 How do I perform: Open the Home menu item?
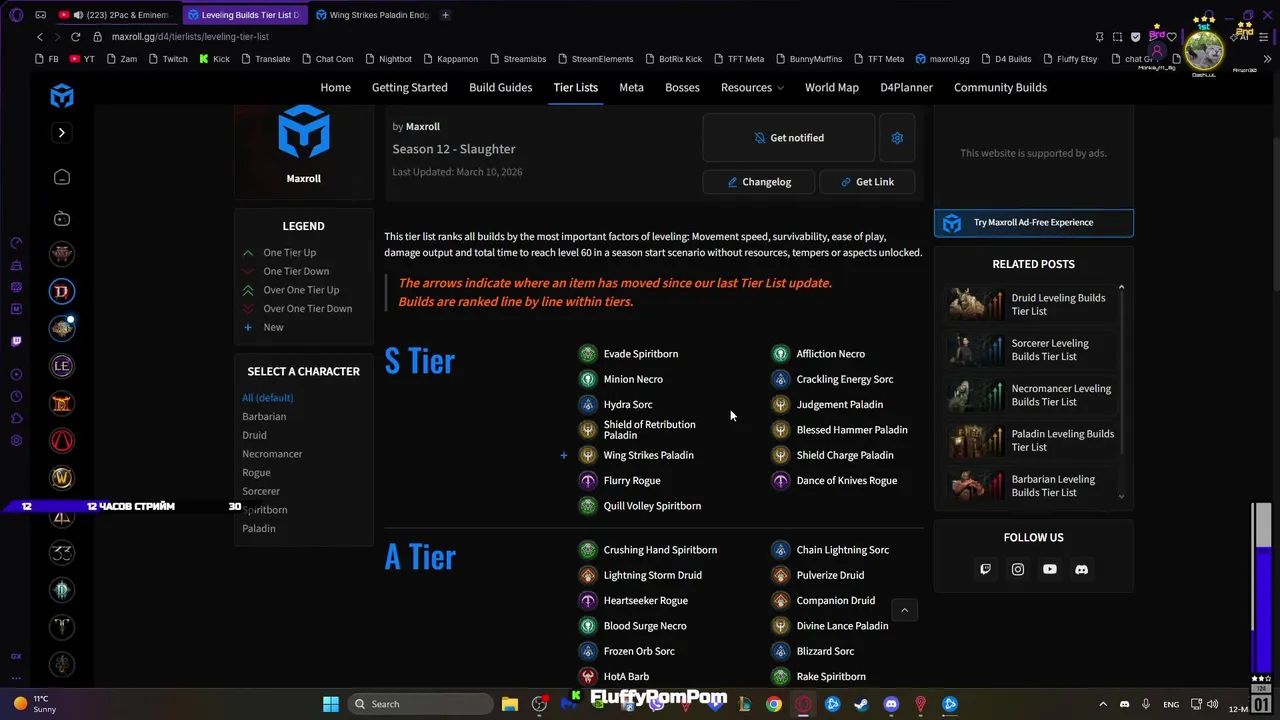pyautogui.click(x=335, y=87)
